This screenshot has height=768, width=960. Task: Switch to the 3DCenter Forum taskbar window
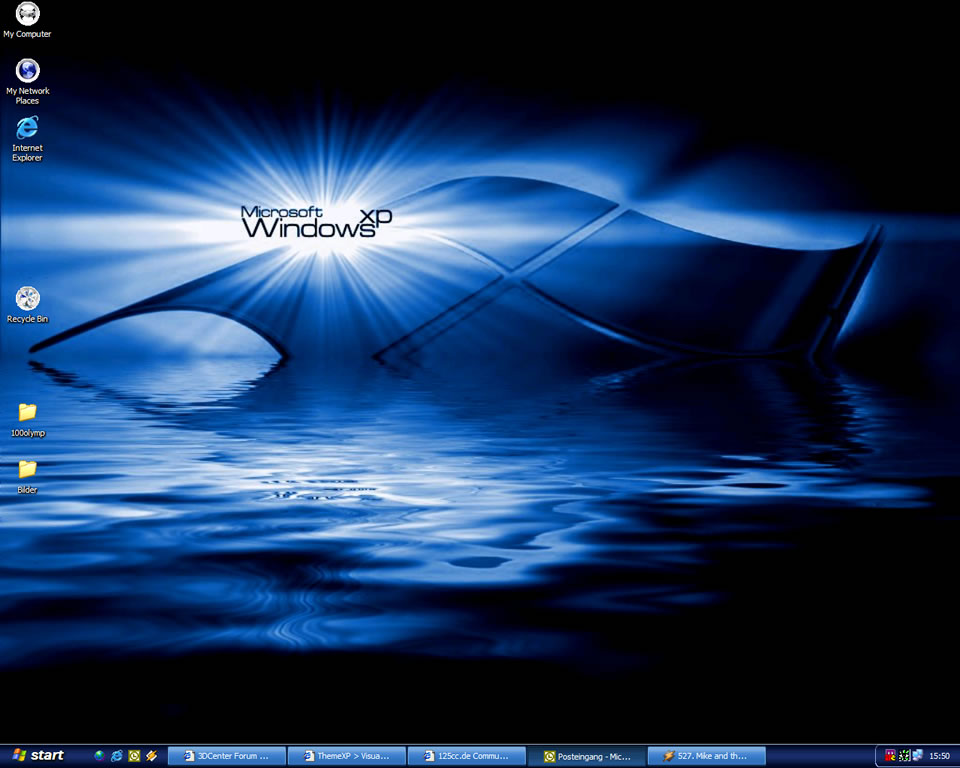(x=227, y=756)
